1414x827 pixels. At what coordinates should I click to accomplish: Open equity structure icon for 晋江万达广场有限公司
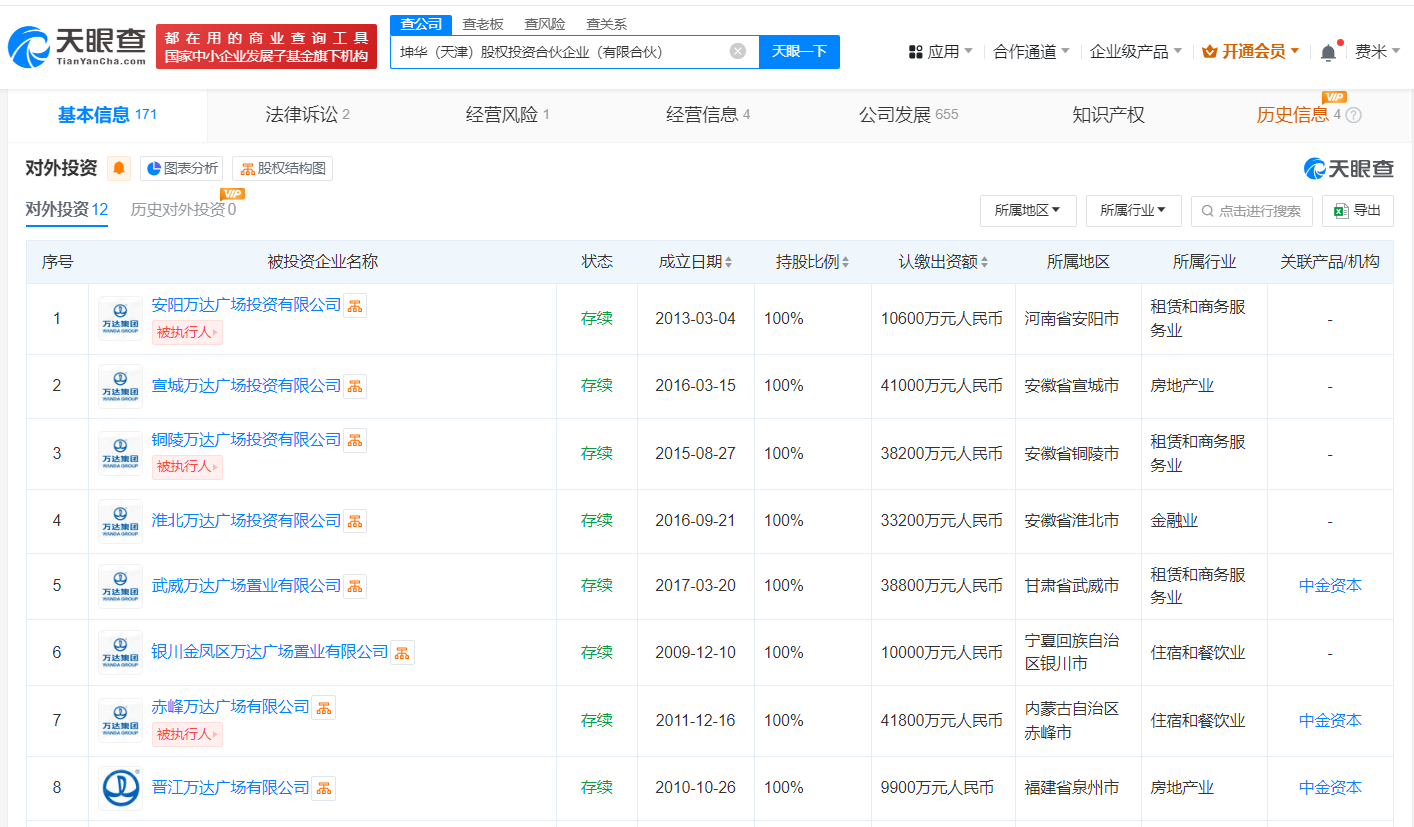324,788
